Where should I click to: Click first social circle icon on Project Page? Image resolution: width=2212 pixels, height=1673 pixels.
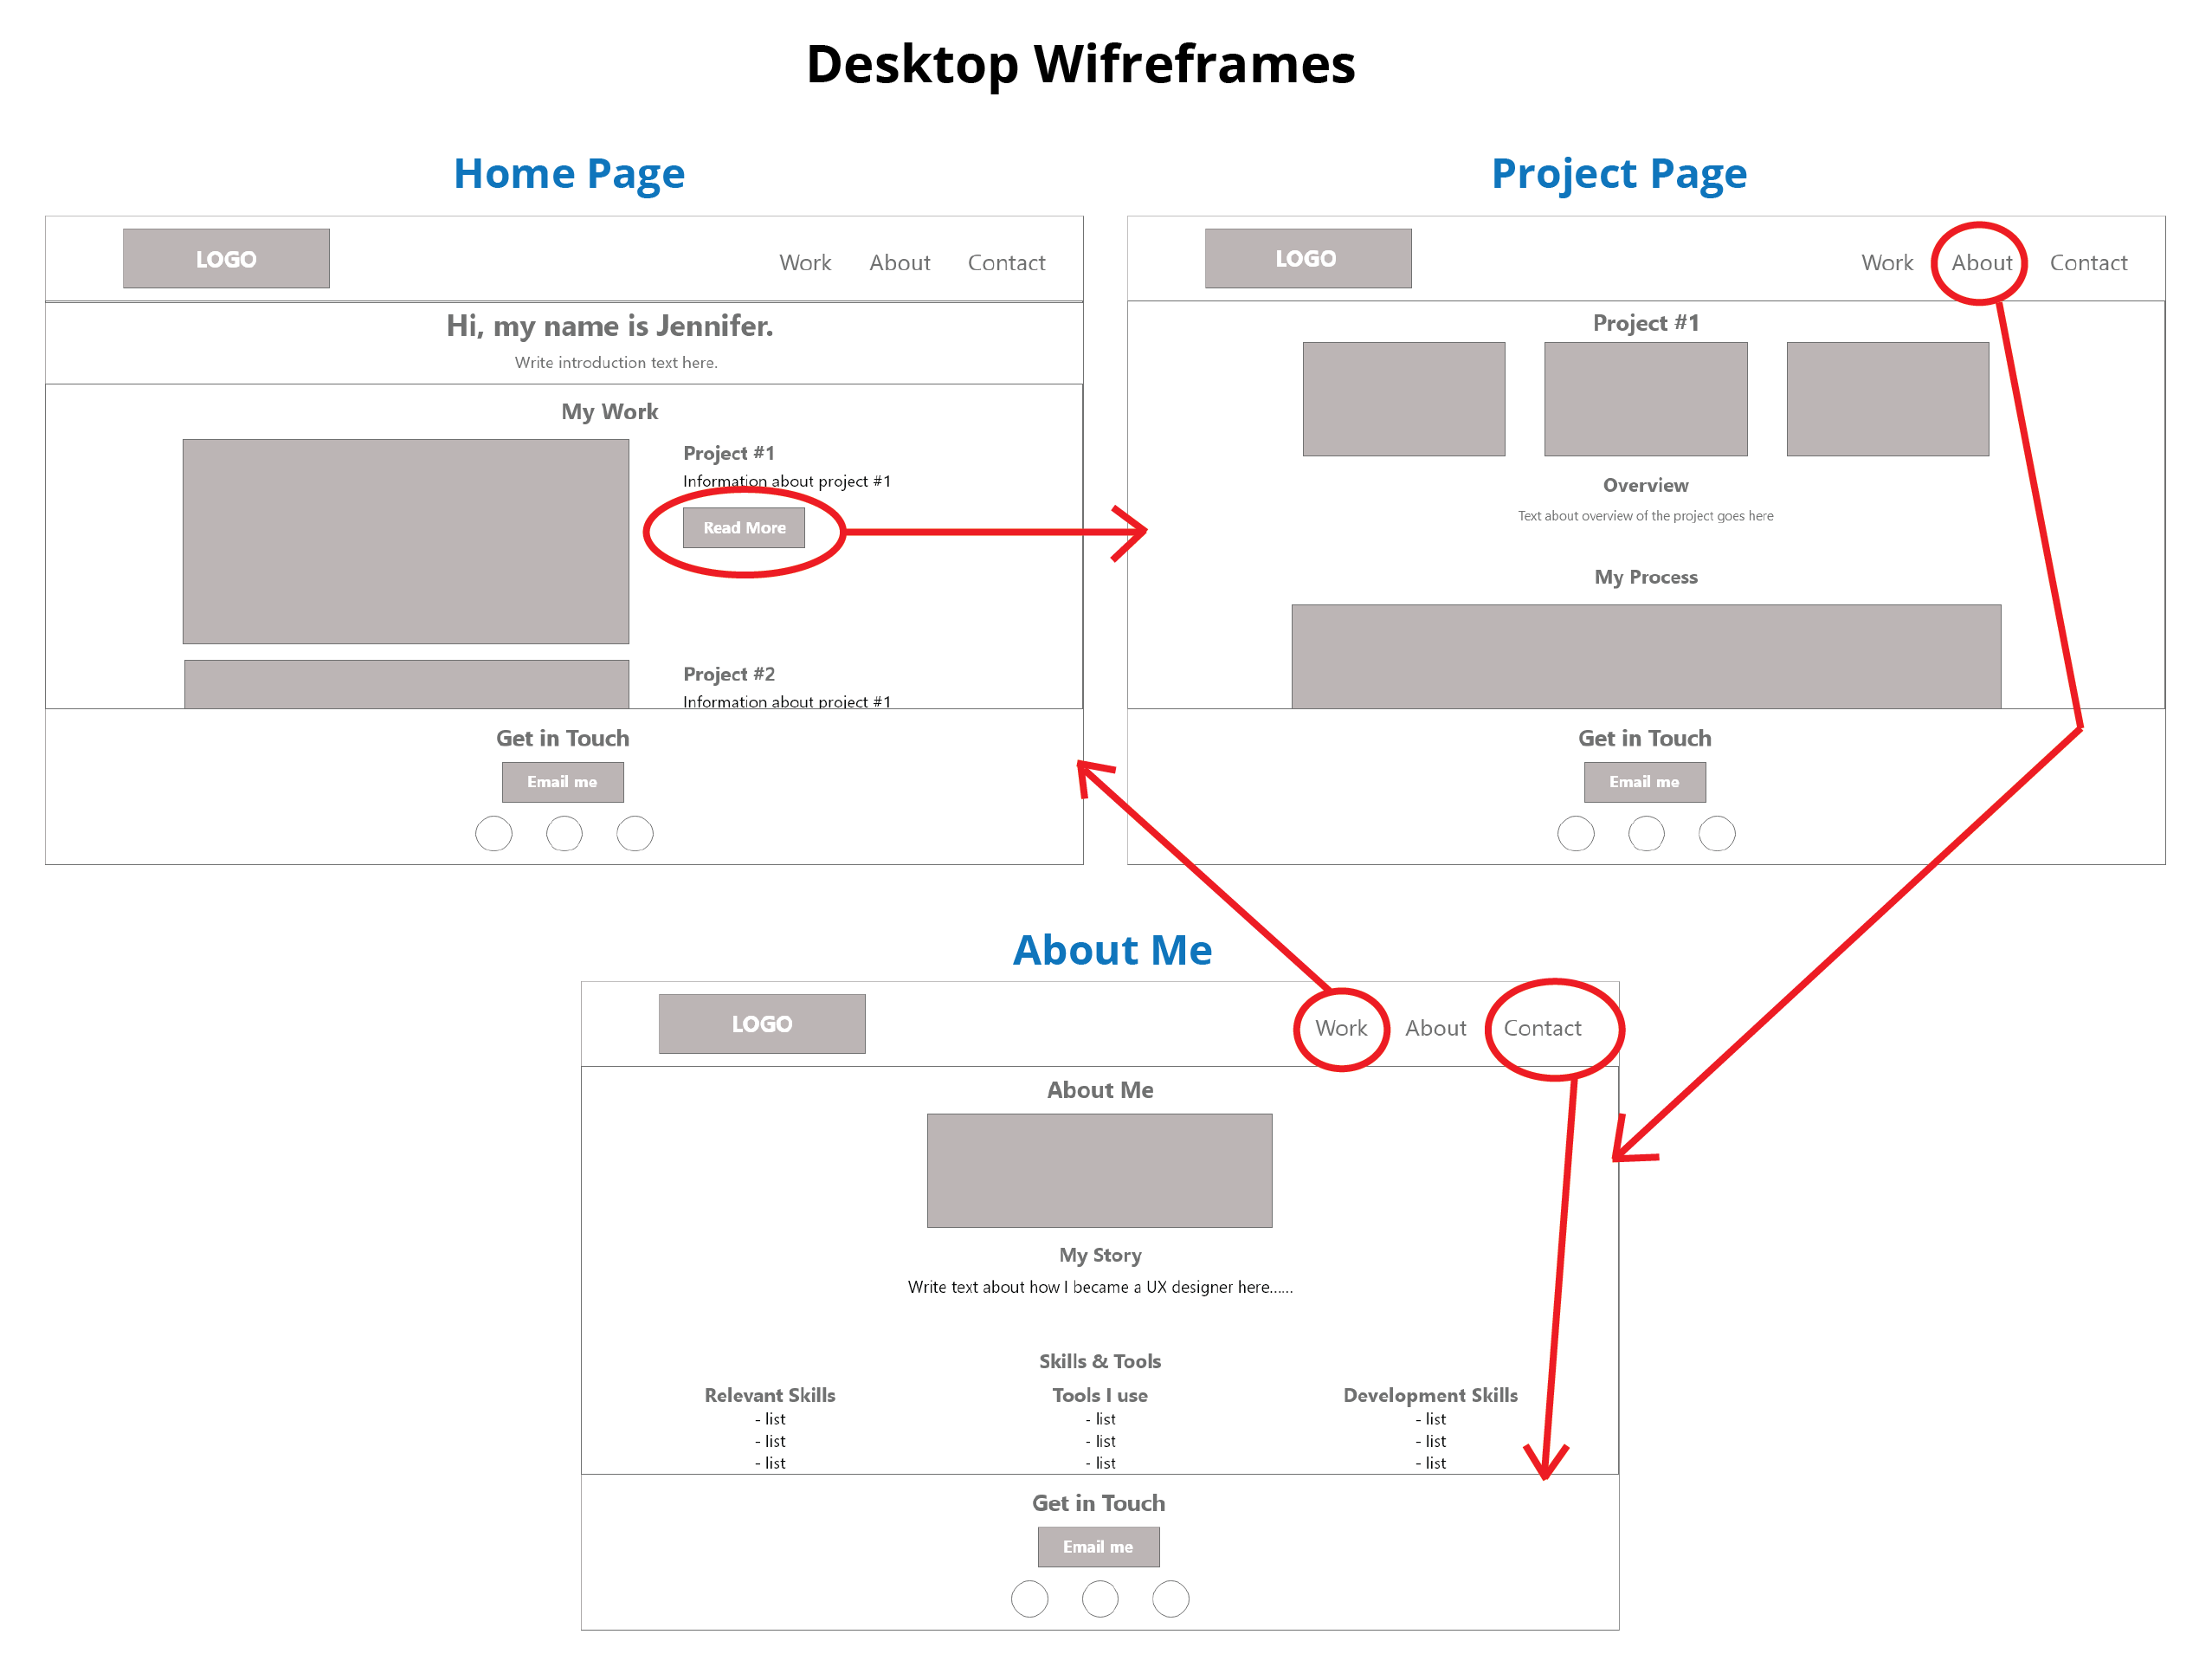click(x=1576, y=834)
